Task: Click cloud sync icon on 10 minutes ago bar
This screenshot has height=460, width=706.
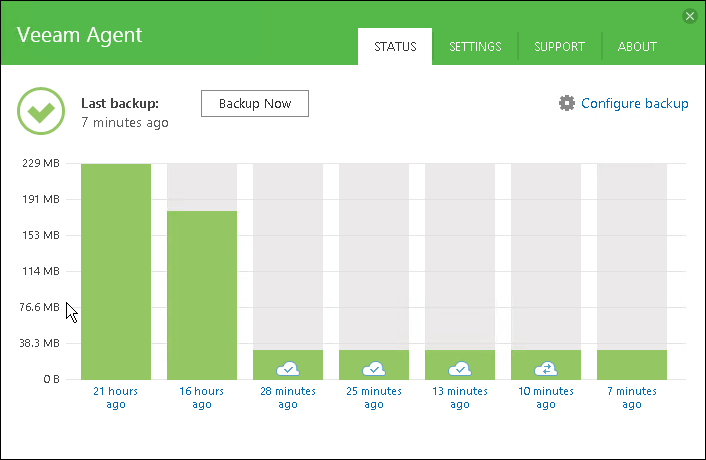Action: tap(546, 368)
